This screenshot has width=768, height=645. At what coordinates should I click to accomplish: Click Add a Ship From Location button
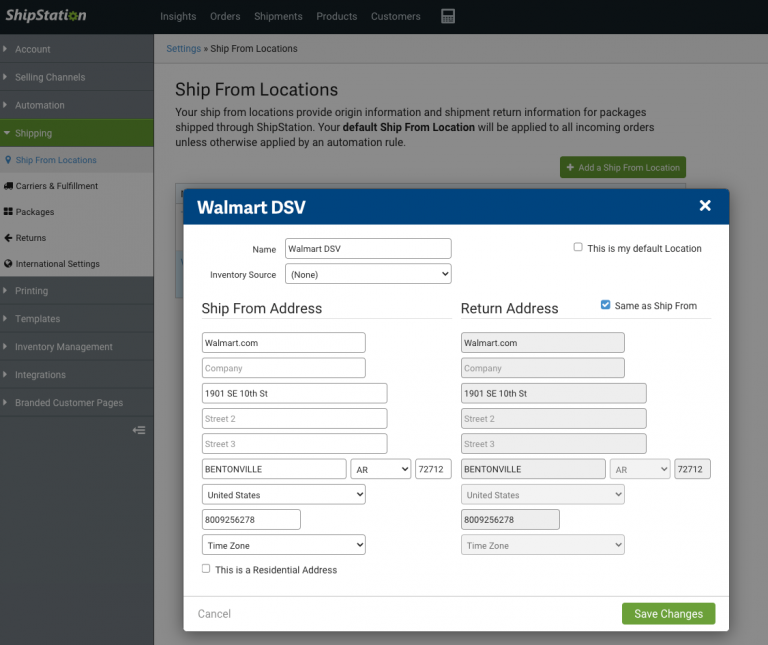point(623,167)
